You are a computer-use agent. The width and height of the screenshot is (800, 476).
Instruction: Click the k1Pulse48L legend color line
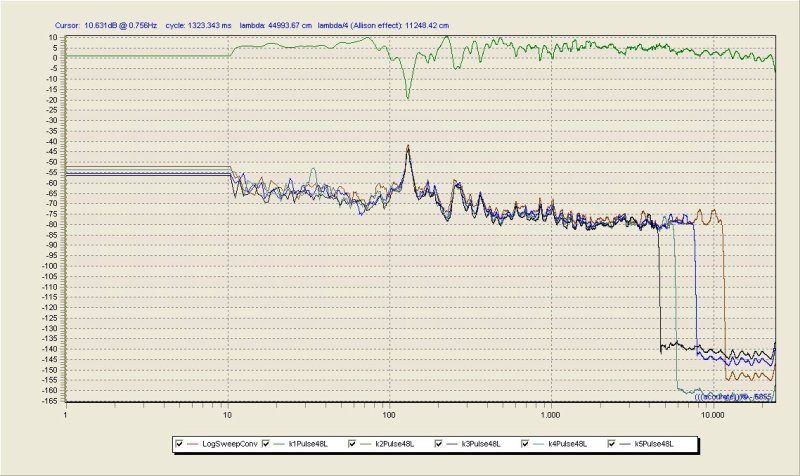coord(279,444)
